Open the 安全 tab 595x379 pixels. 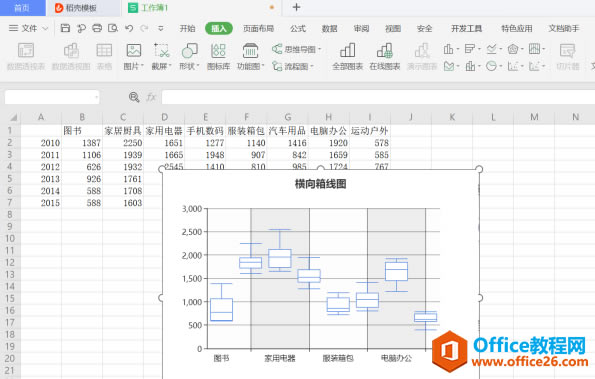(x=424, y=28)
